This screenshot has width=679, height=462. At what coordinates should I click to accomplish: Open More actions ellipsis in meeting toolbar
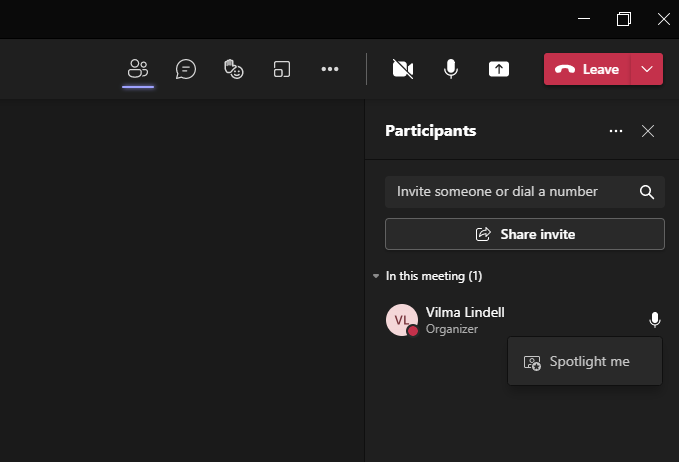[x=330, y=69]
